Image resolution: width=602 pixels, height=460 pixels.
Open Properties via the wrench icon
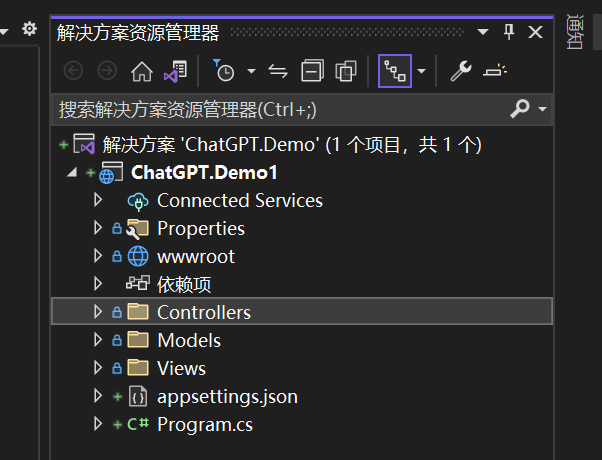pyautogui.click(x=461, y=71)
